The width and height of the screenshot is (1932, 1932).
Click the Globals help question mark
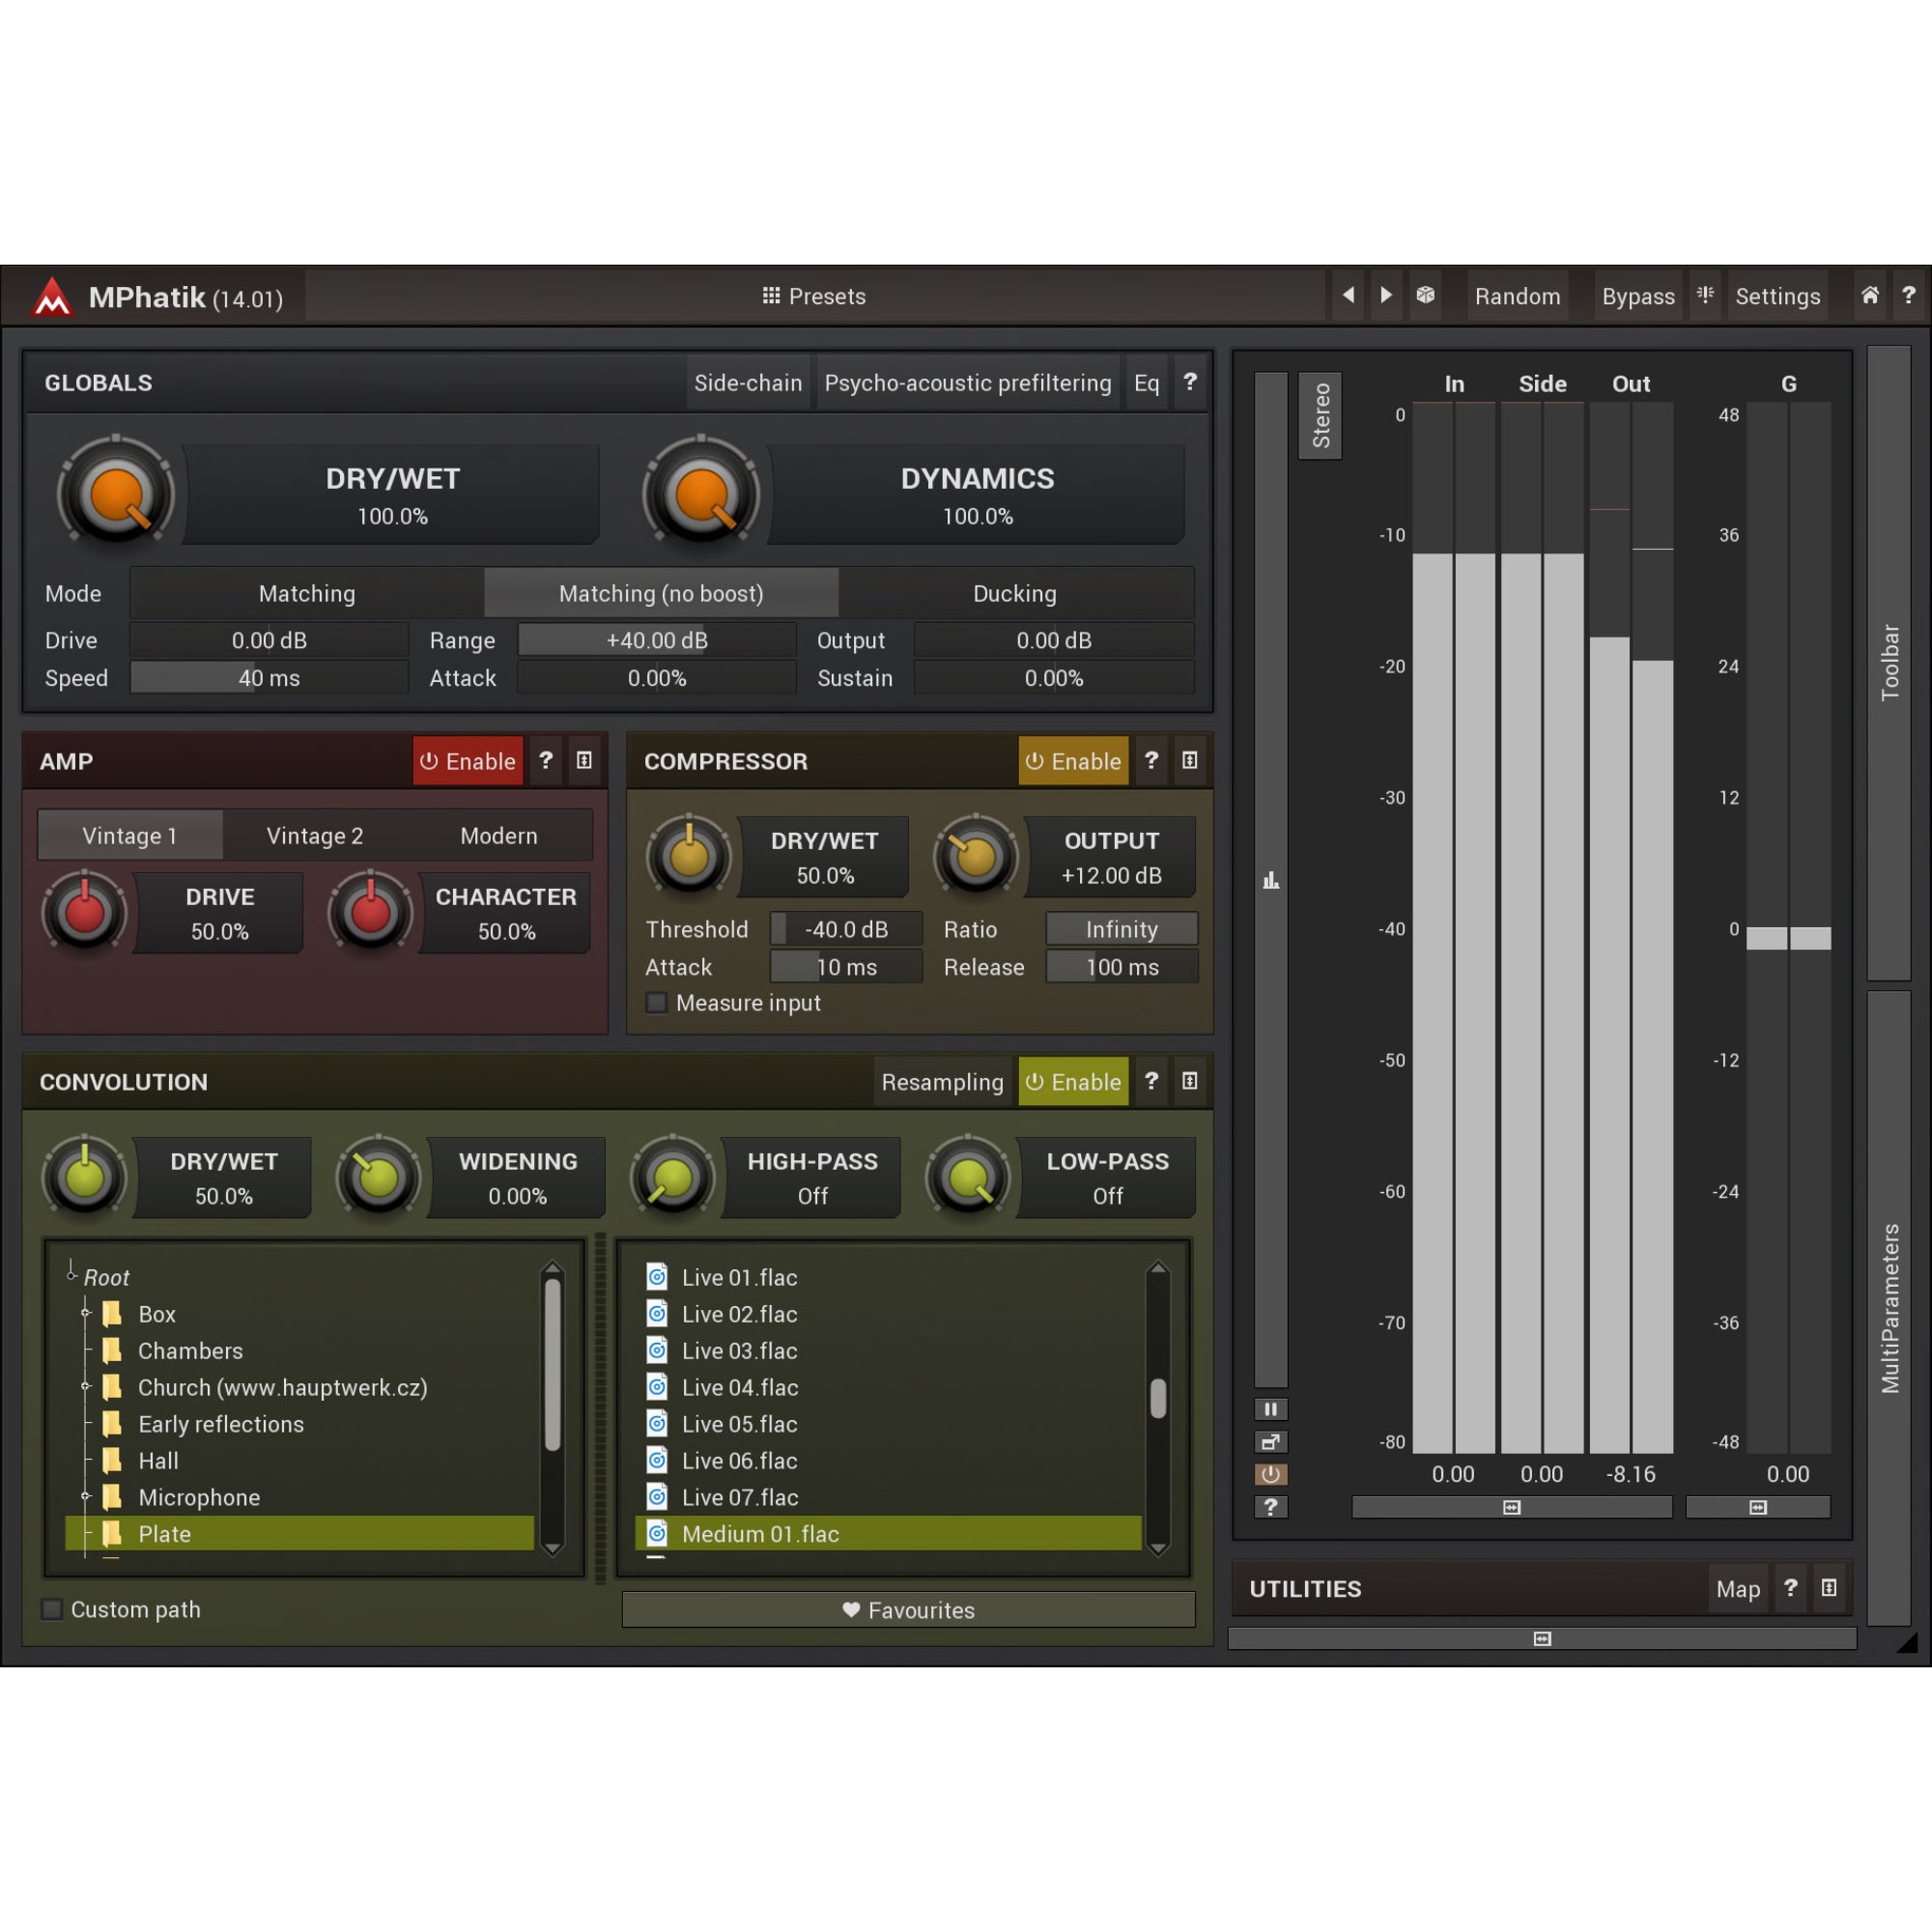(x=1190, y=382)
